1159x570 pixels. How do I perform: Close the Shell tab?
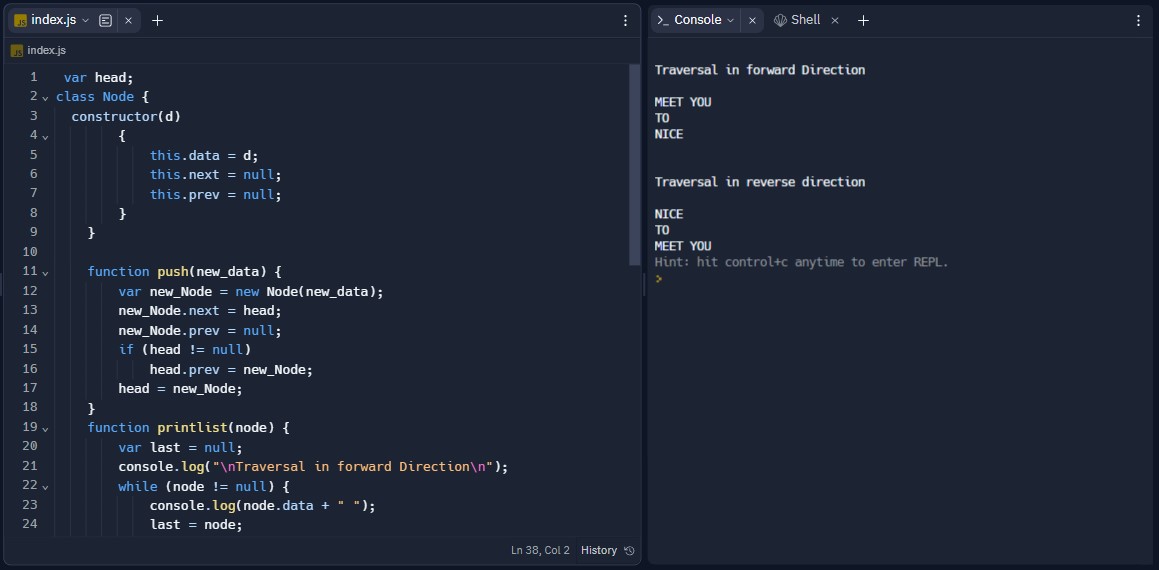(835, 20)
